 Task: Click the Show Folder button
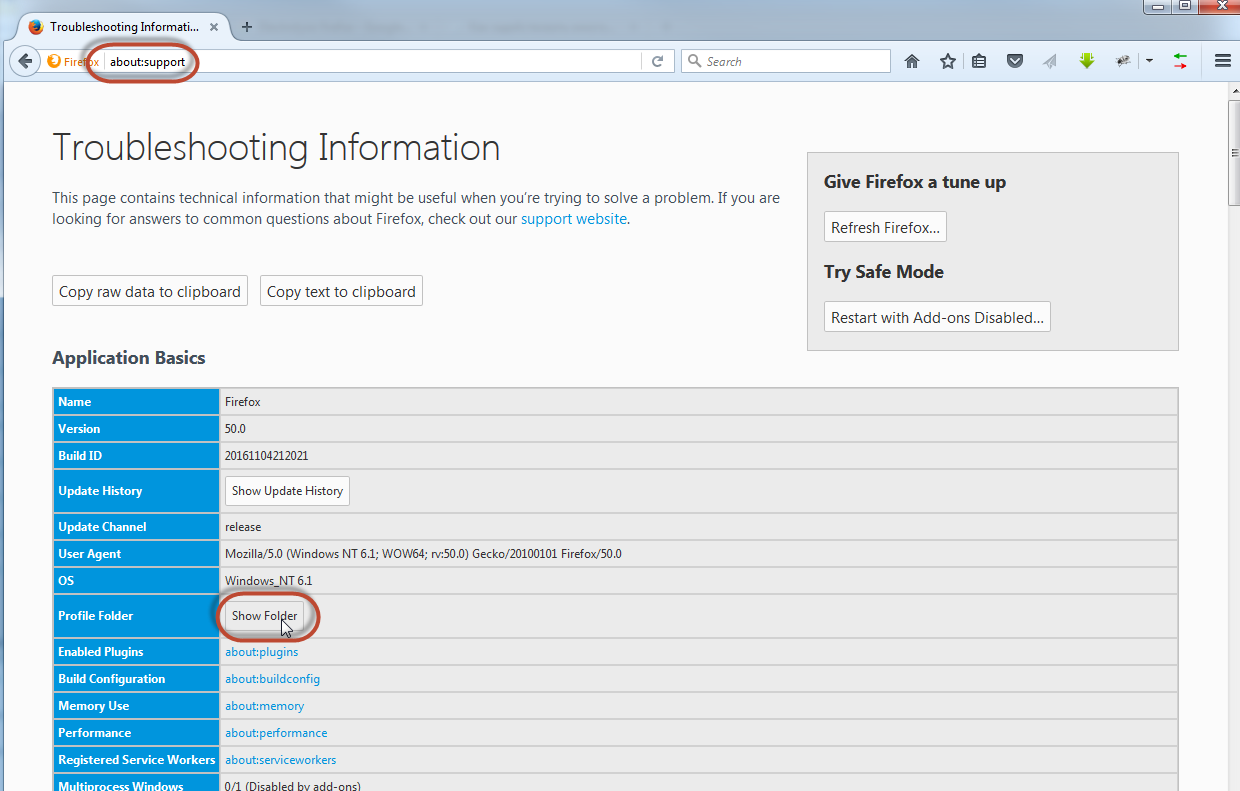[264, 615]
